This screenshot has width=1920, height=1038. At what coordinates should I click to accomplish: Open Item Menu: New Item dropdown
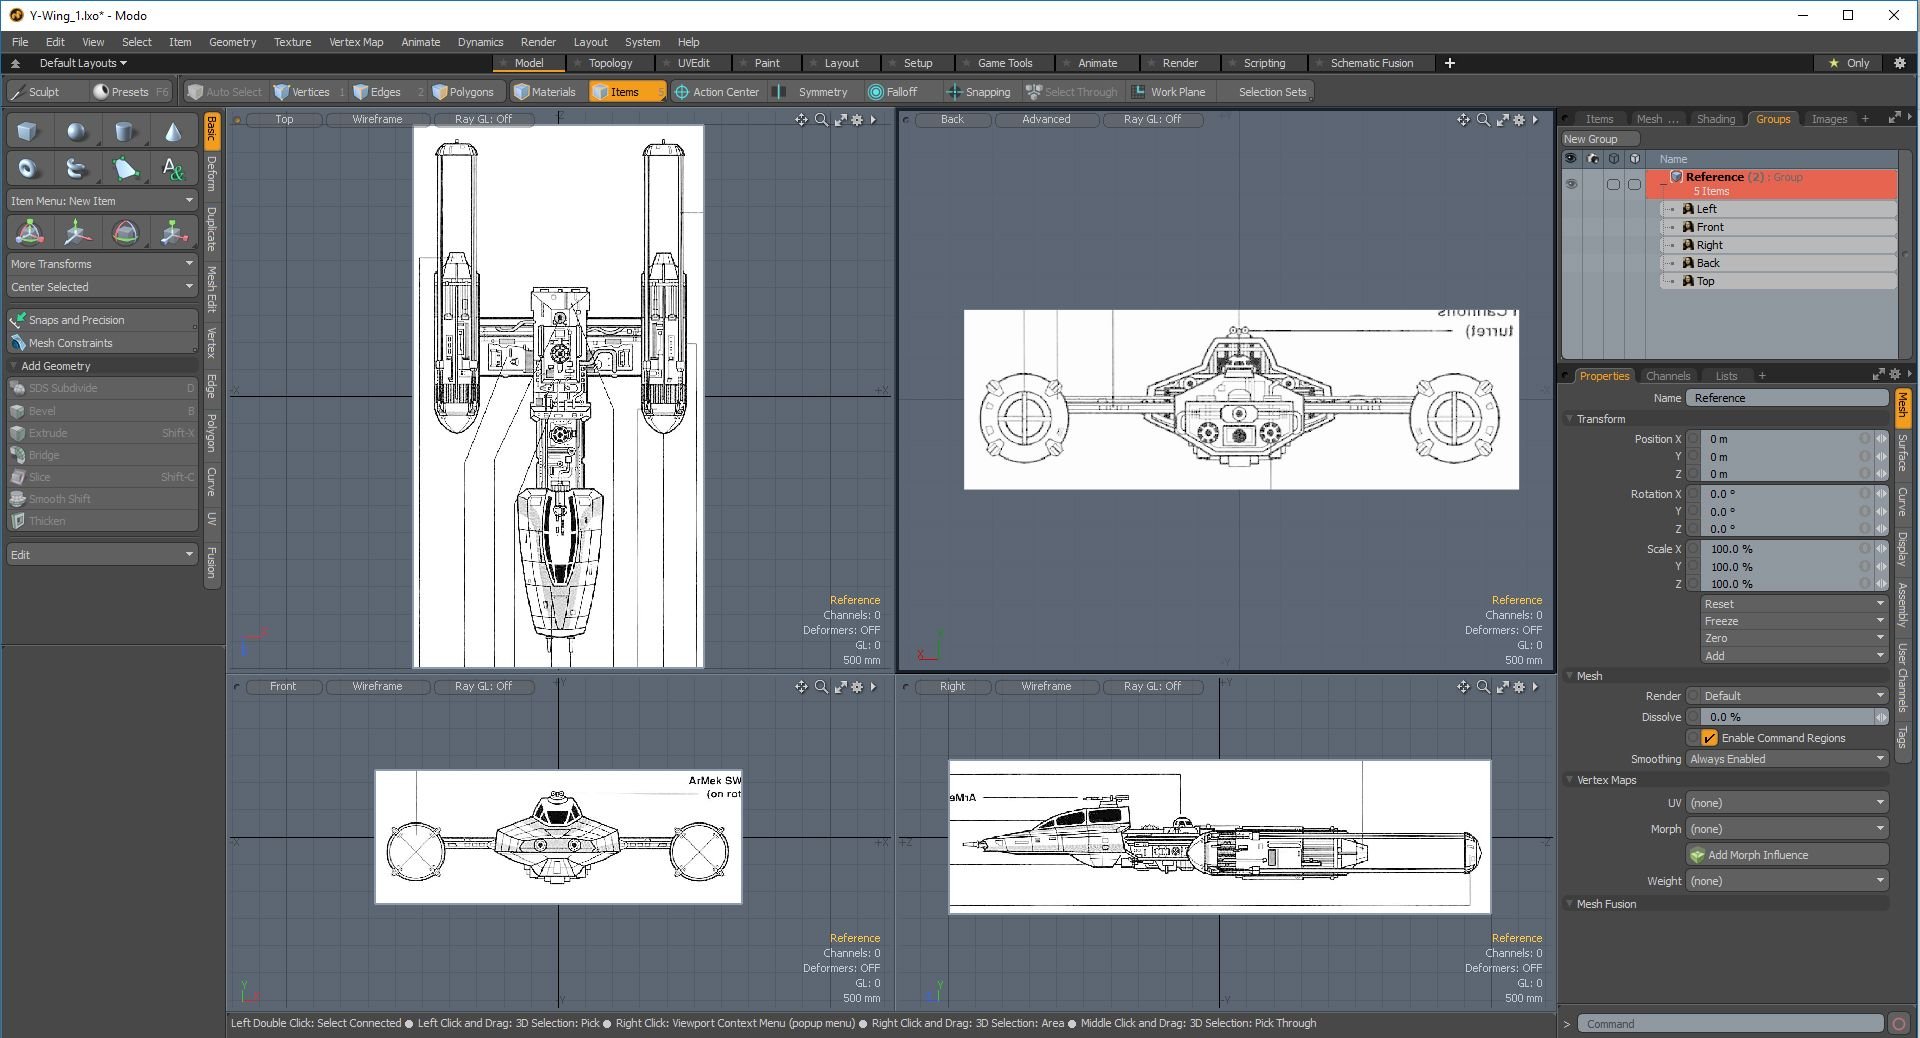[x=101, y=201]
